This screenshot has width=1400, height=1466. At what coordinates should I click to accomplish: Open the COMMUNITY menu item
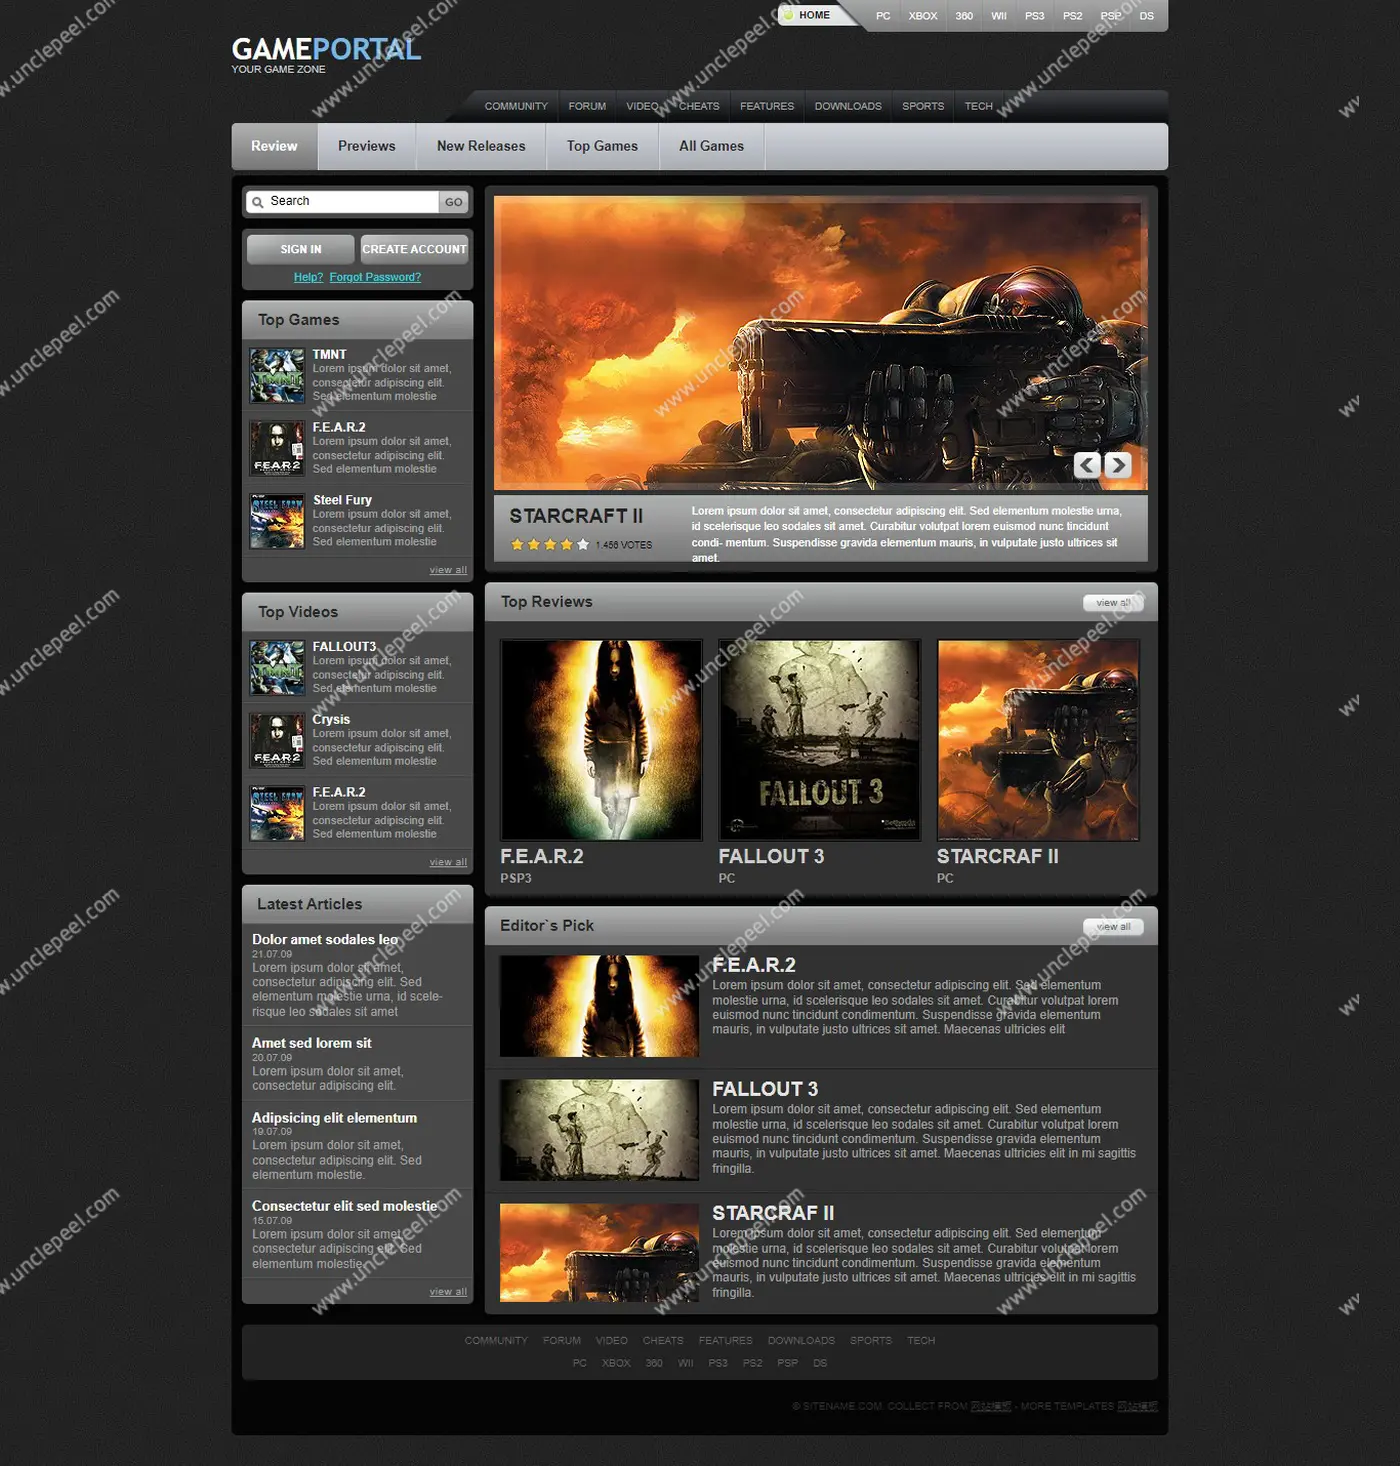(x=516, y=106)
